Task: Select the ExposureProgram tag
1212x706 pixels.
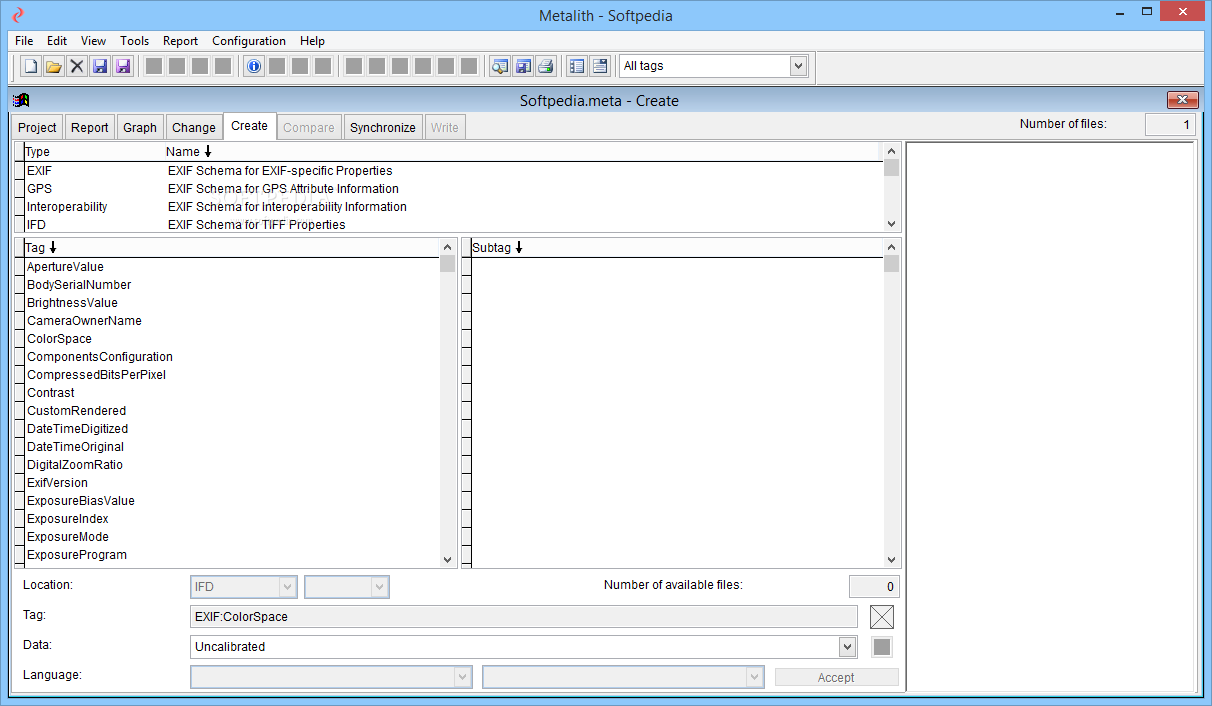Action: (x=232, y=555)
